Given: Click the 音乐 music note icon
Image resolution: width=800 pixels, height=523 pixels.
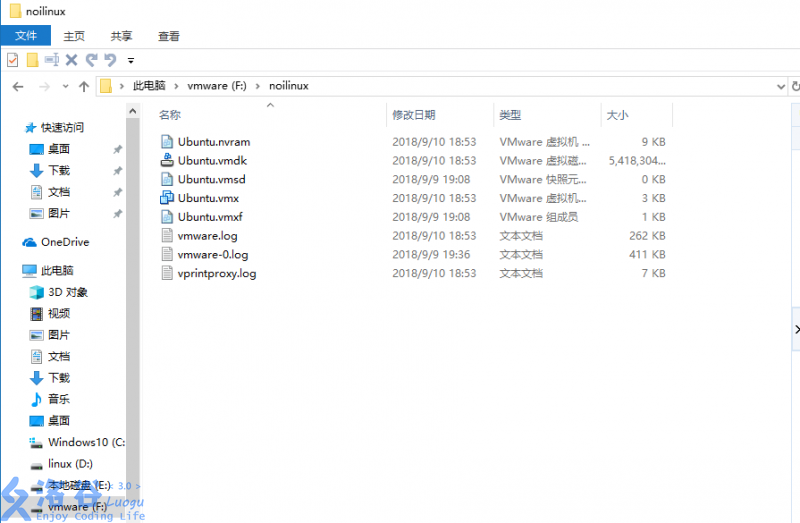Looking at the screenshot, I should [x=36, y=400].
